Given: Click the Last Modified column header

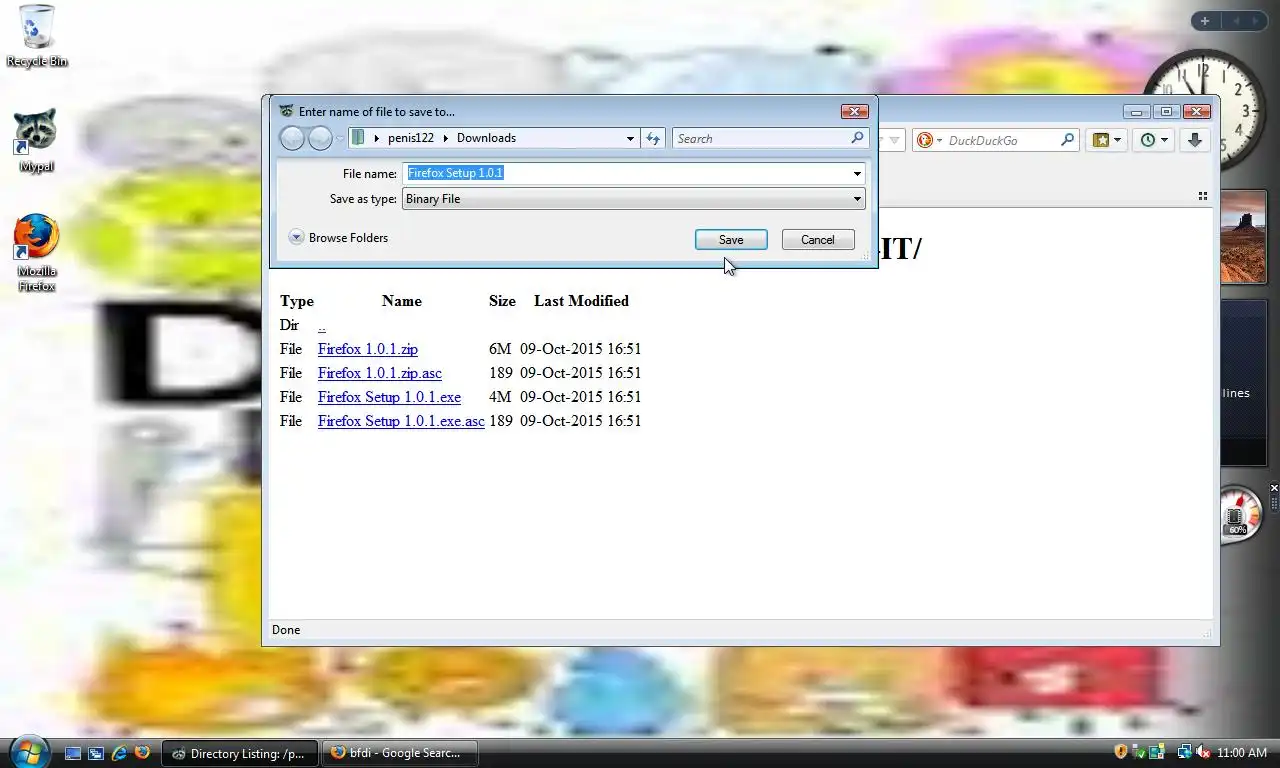Looking at the screenshot, I should [581, 301].
